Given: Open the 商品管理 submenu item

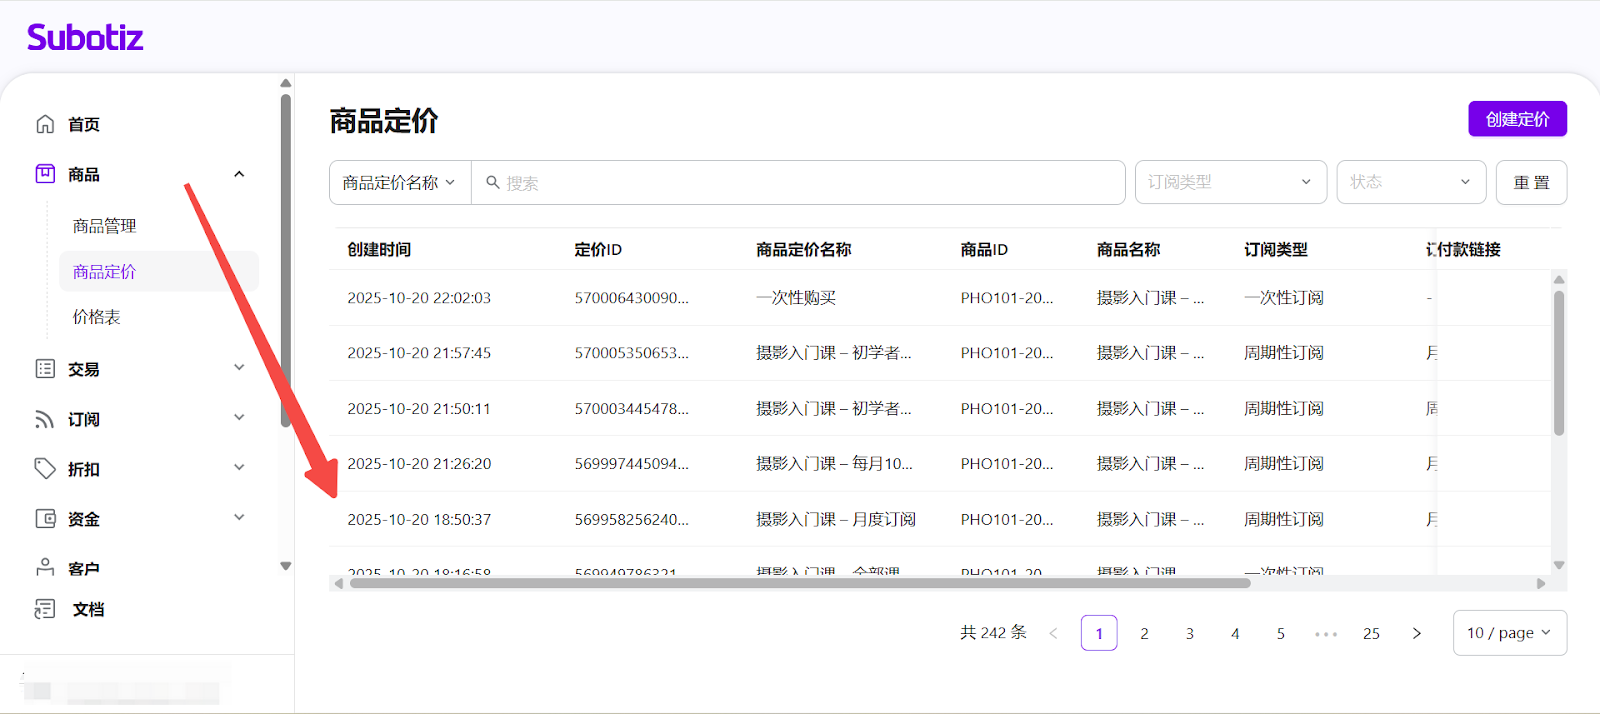Looking at the screenshot, I should point(104,226).
